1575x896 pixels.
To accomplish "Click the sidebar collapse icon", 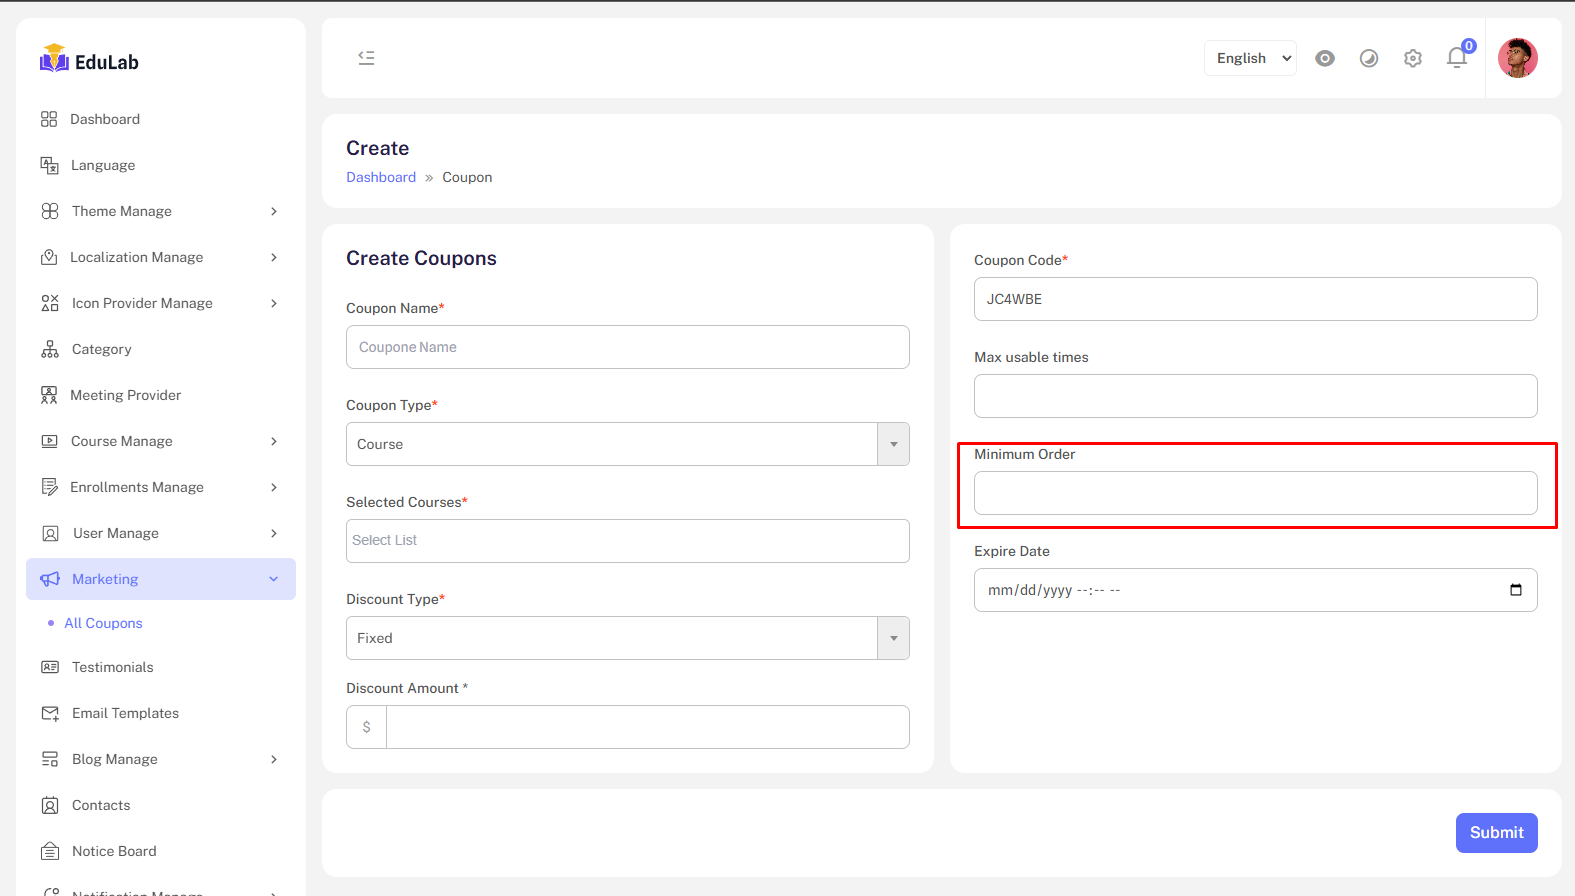I will [366, 58].
